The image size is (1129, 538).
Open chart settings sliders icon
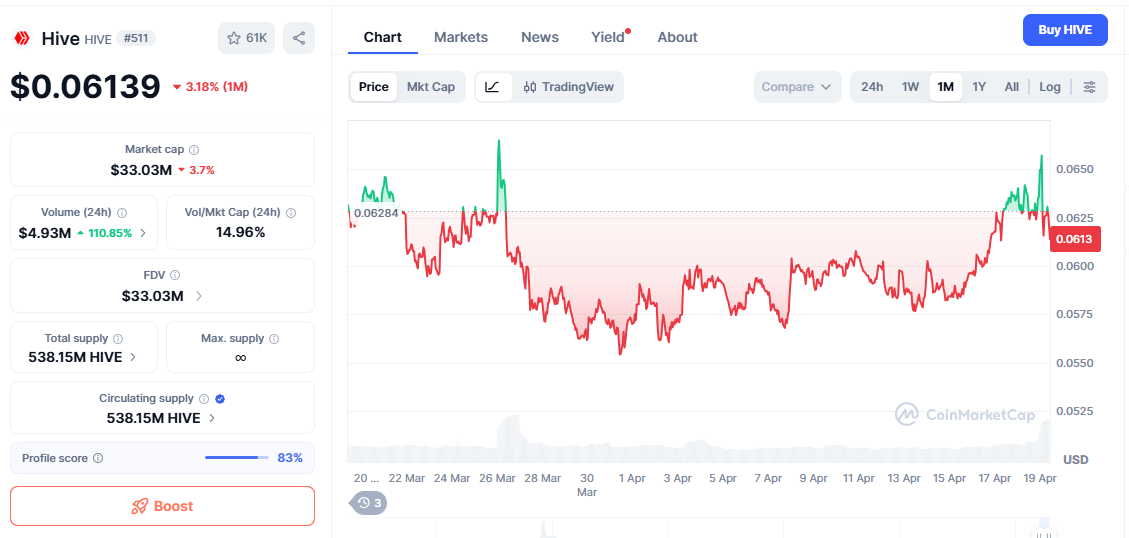coord(1089,87)
